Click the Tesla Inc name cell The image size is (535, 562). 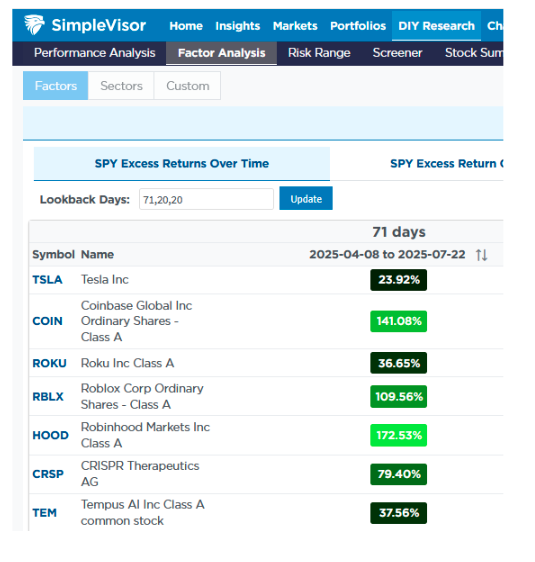[105, 280]
